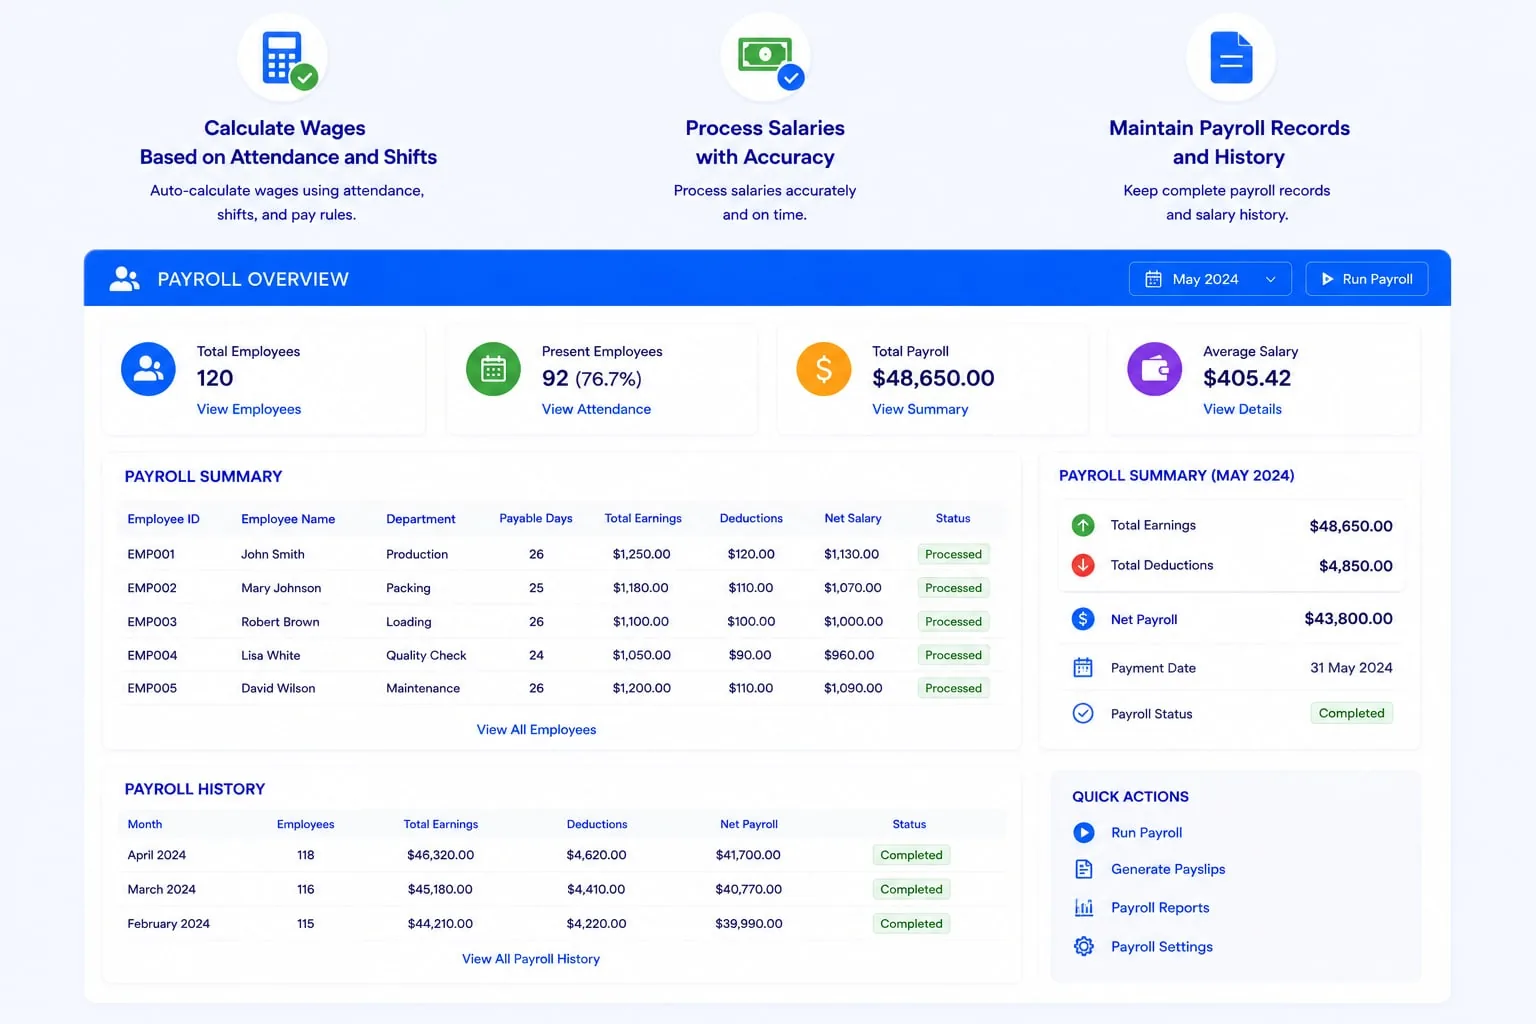
Task: Click the Total Employees blue icon
Action: click(148, 369)
